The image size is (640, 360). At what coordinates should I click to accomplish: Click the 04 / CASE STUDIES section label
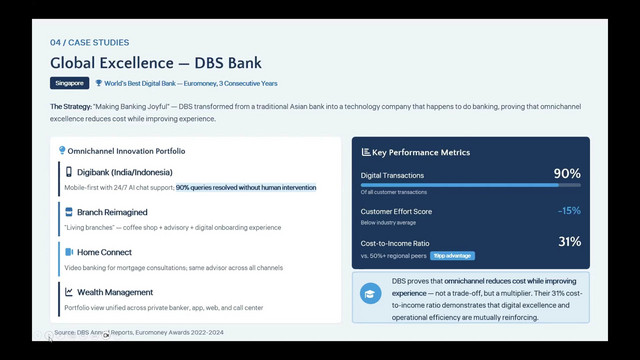pyautogui.click(x=89, y=42)
